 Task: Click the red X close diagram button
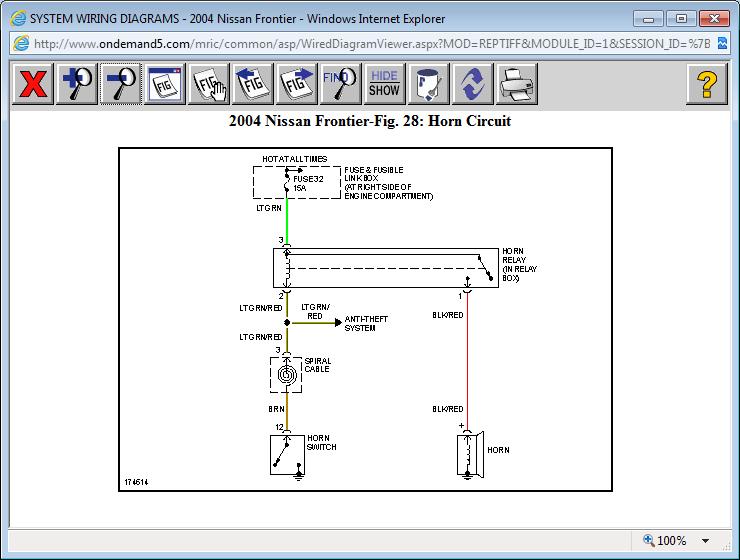click(33, 84)
